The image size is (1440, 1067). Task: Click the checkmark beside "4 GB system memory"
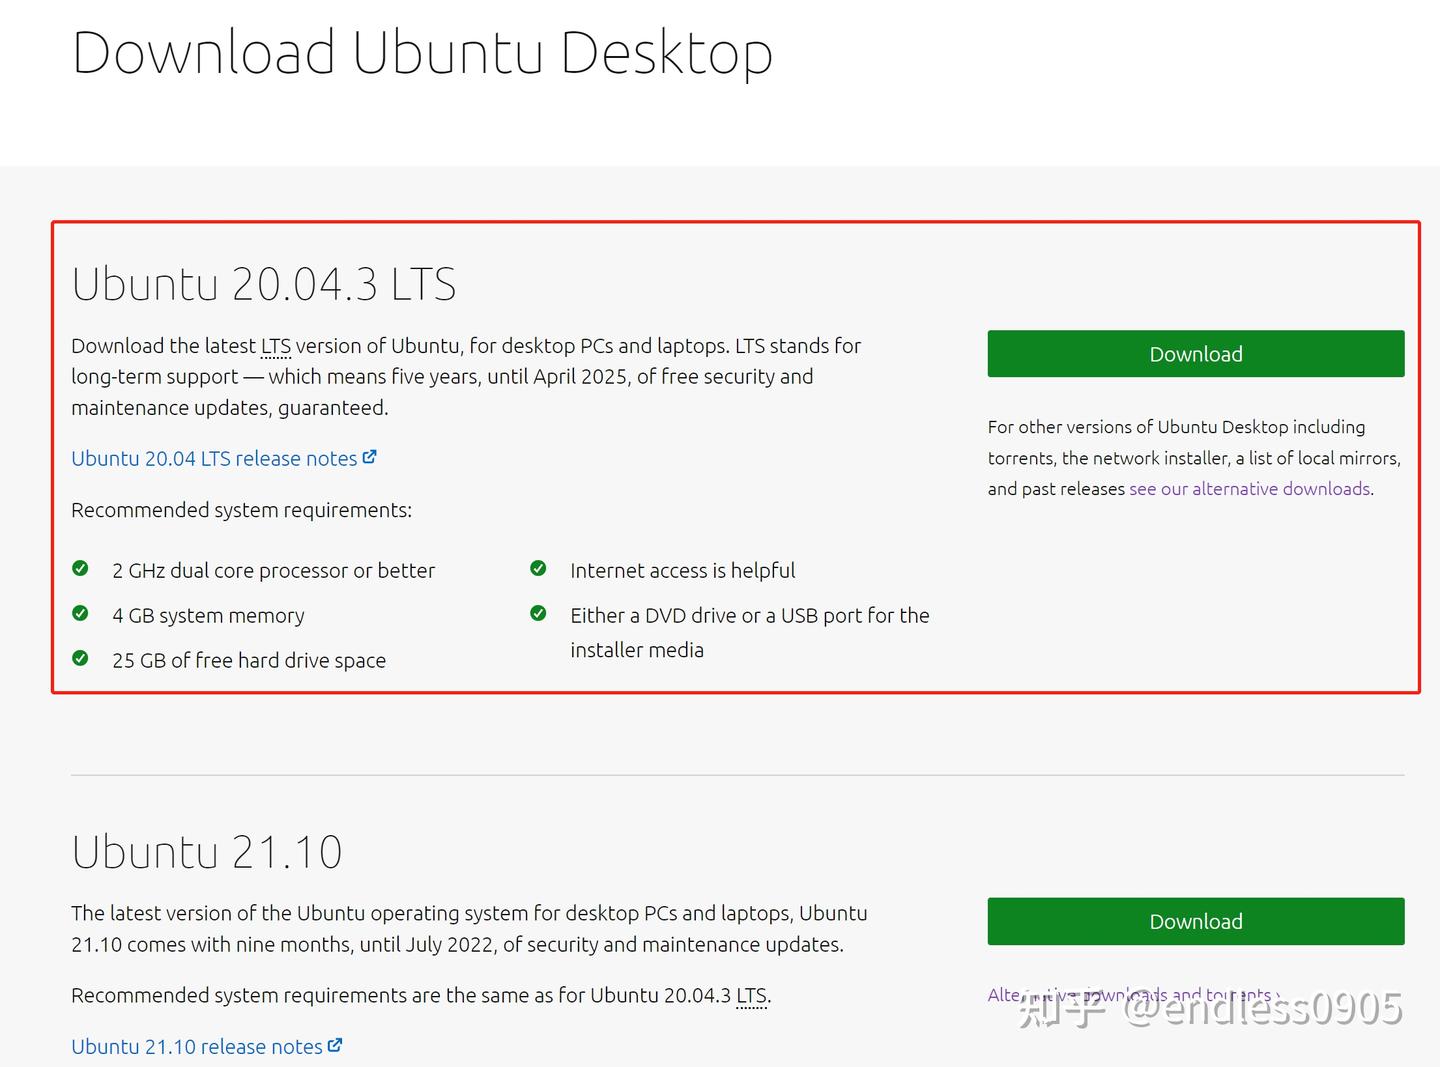click(x=80, y=613)
